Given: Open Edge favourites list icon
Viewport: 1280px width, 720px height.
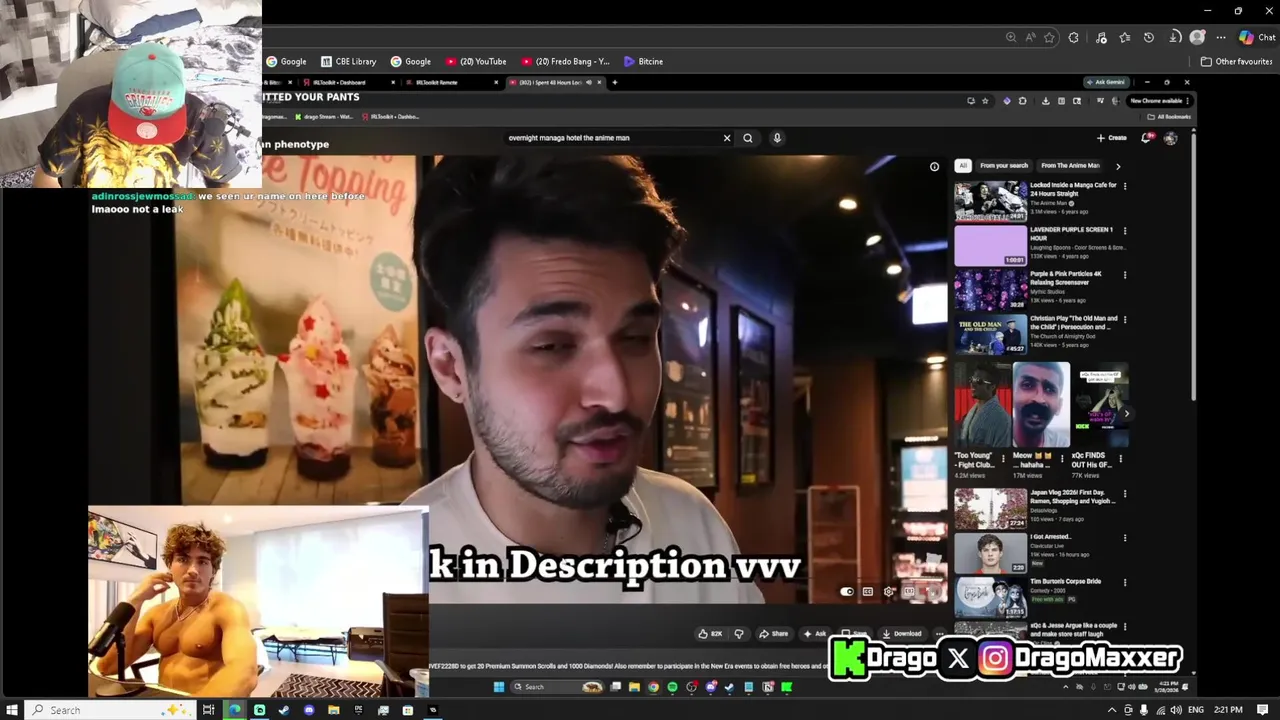Looking at the screenshot, I should pos(1125,37).
